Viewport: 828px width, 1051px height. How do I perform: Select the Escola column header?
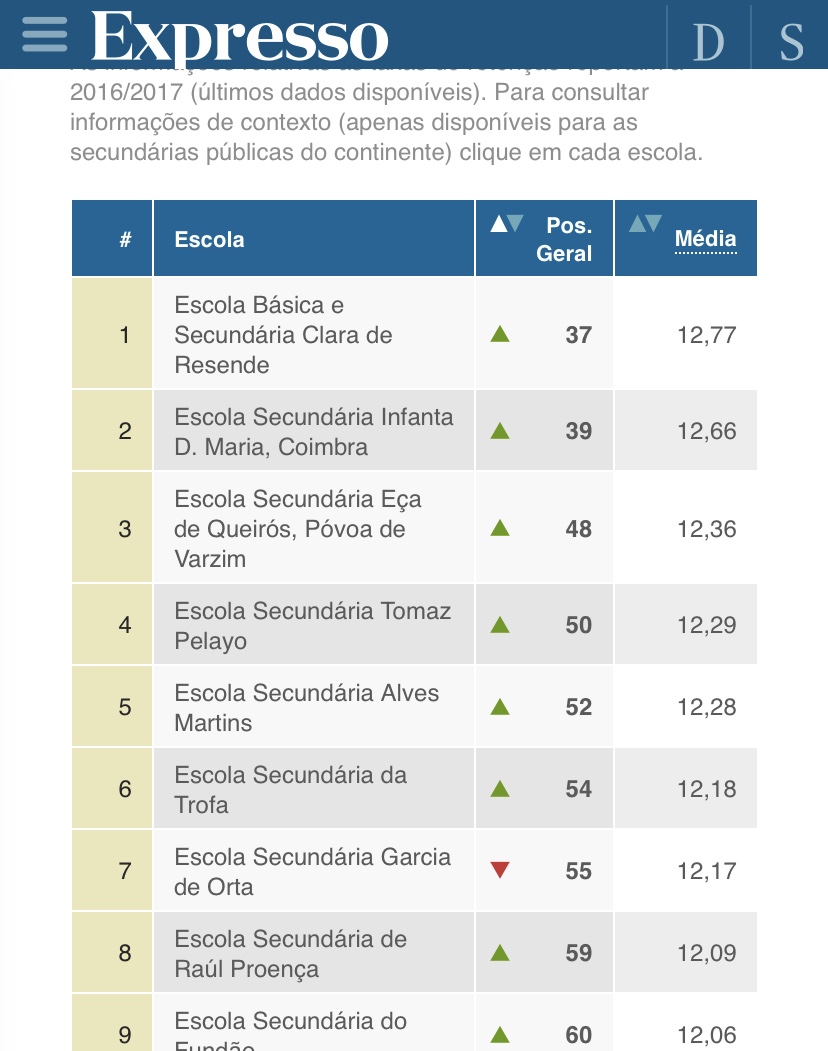click(x=209, y=239)
